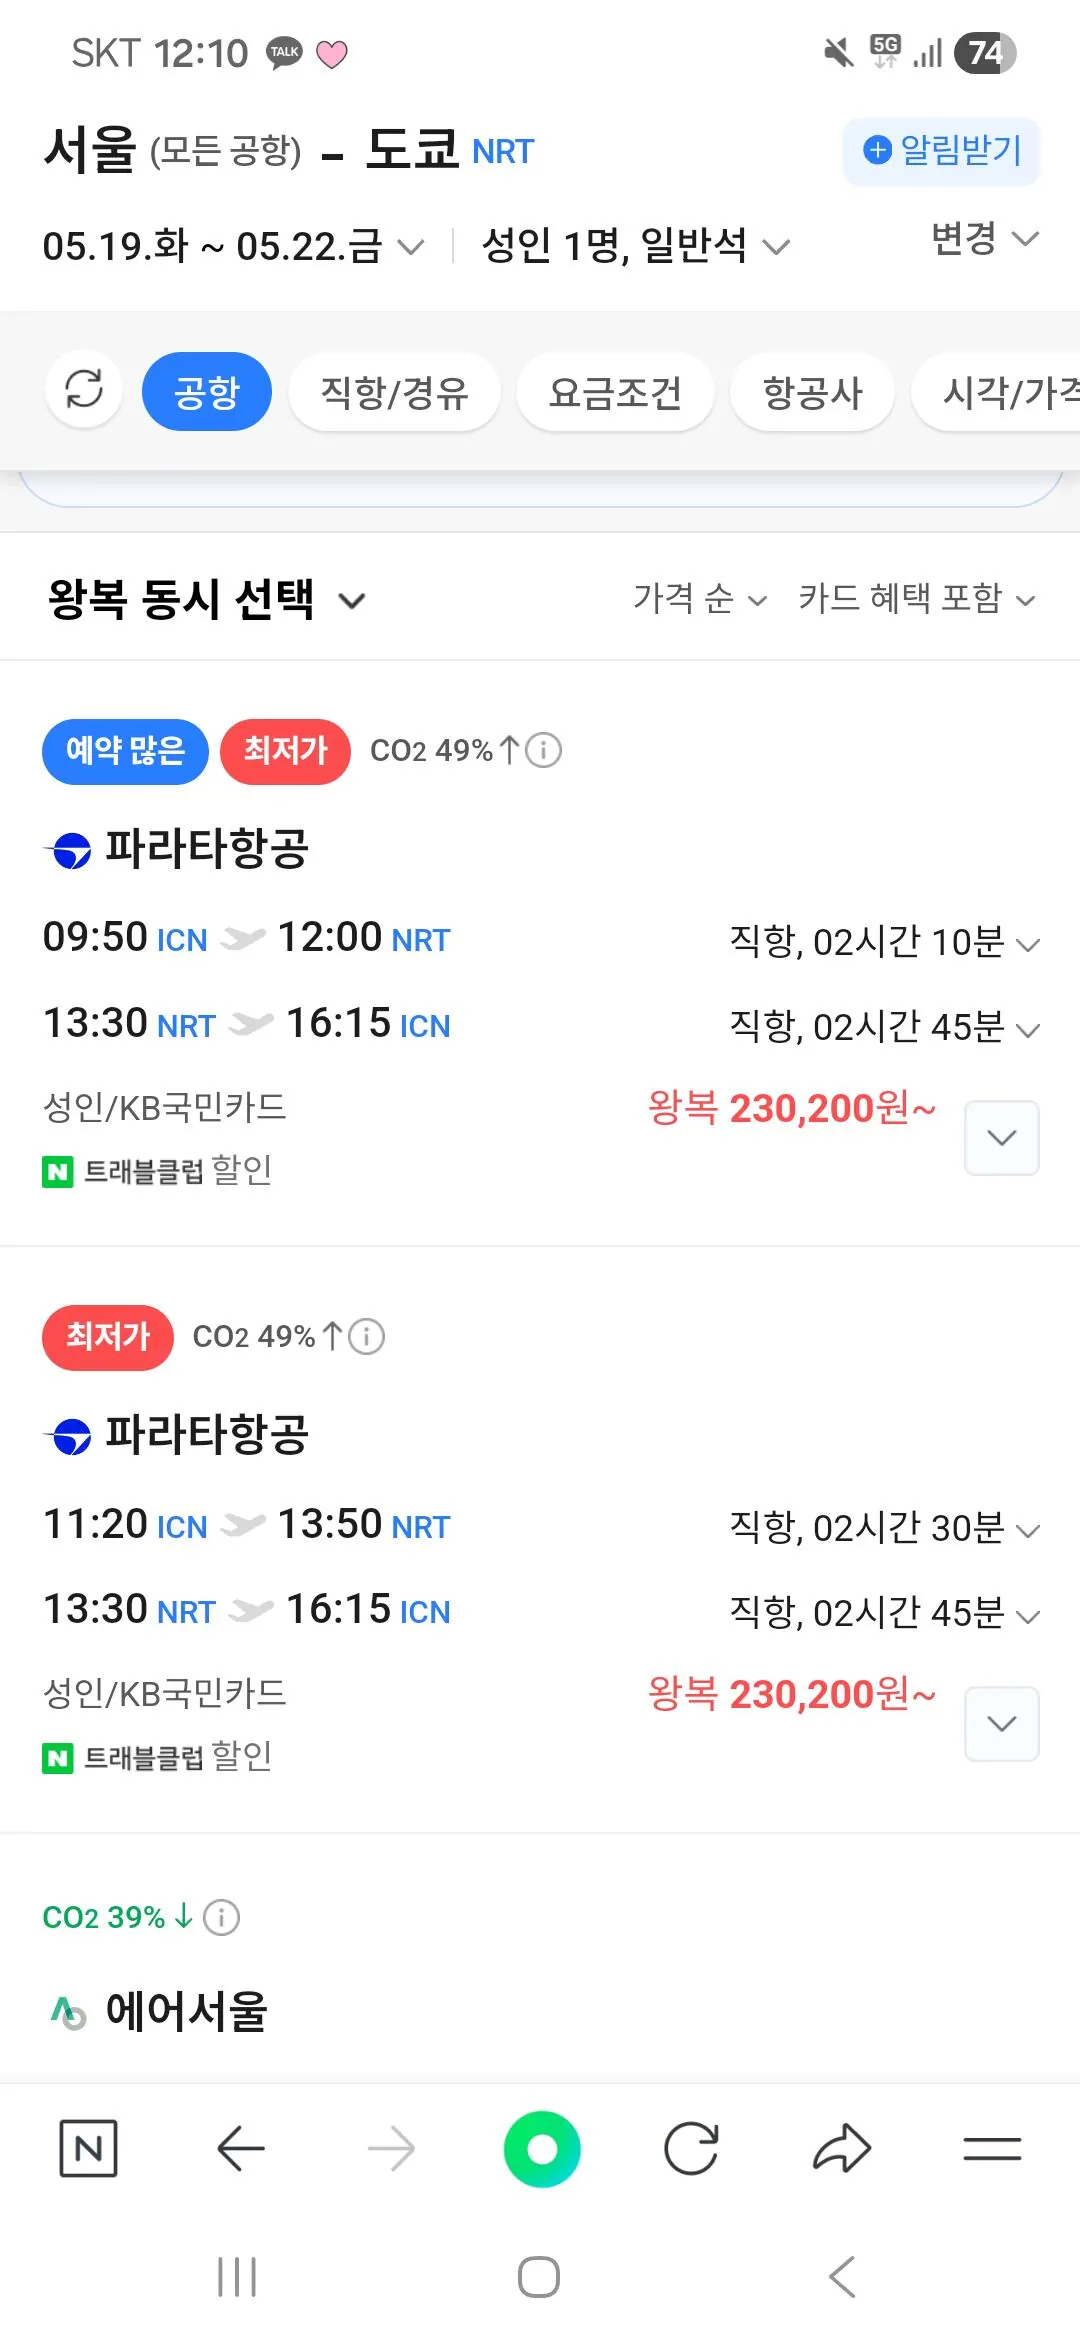Open the 왕복 동시 선택 menu
This screenshot has width=1080, height=2340.
206,600
